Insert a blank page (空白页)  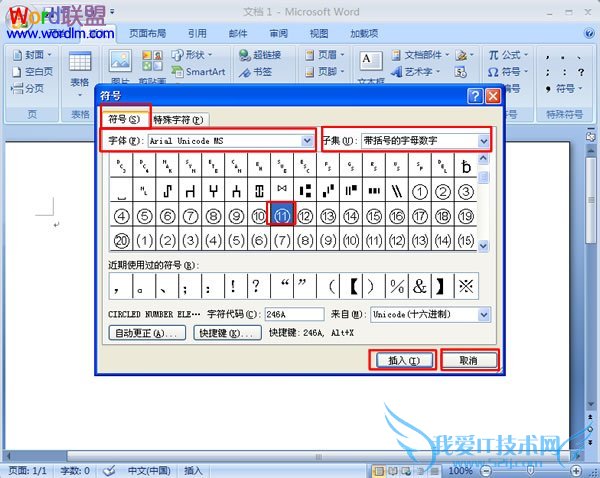(32, 72)
